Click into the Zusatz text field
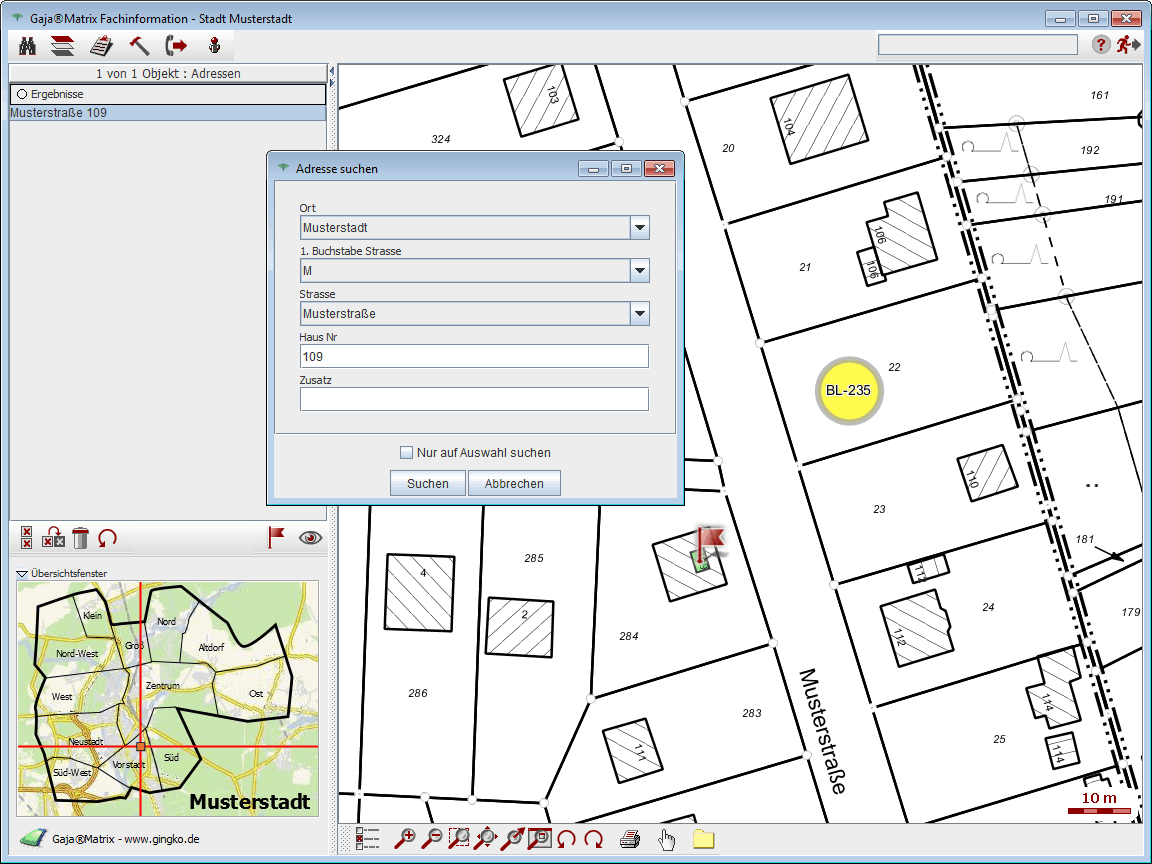 474,399
